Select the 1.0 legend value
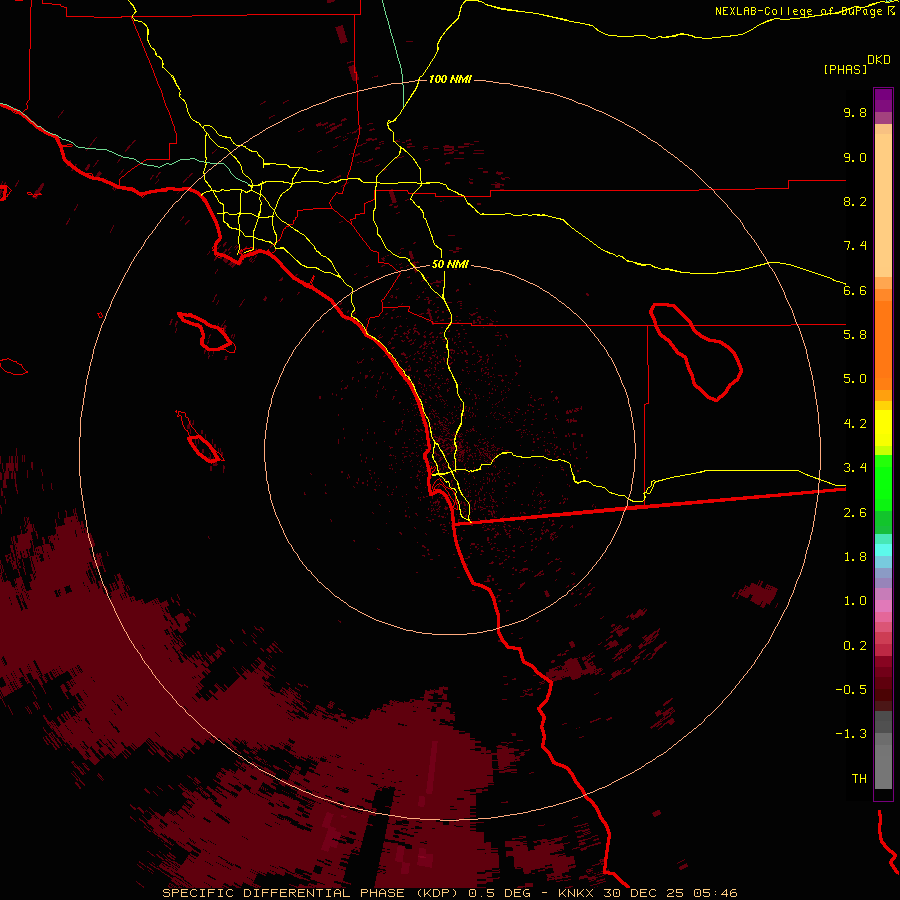The height and width of the screenshot is (900, 900). pyautogui.click(x=855, y=601)
